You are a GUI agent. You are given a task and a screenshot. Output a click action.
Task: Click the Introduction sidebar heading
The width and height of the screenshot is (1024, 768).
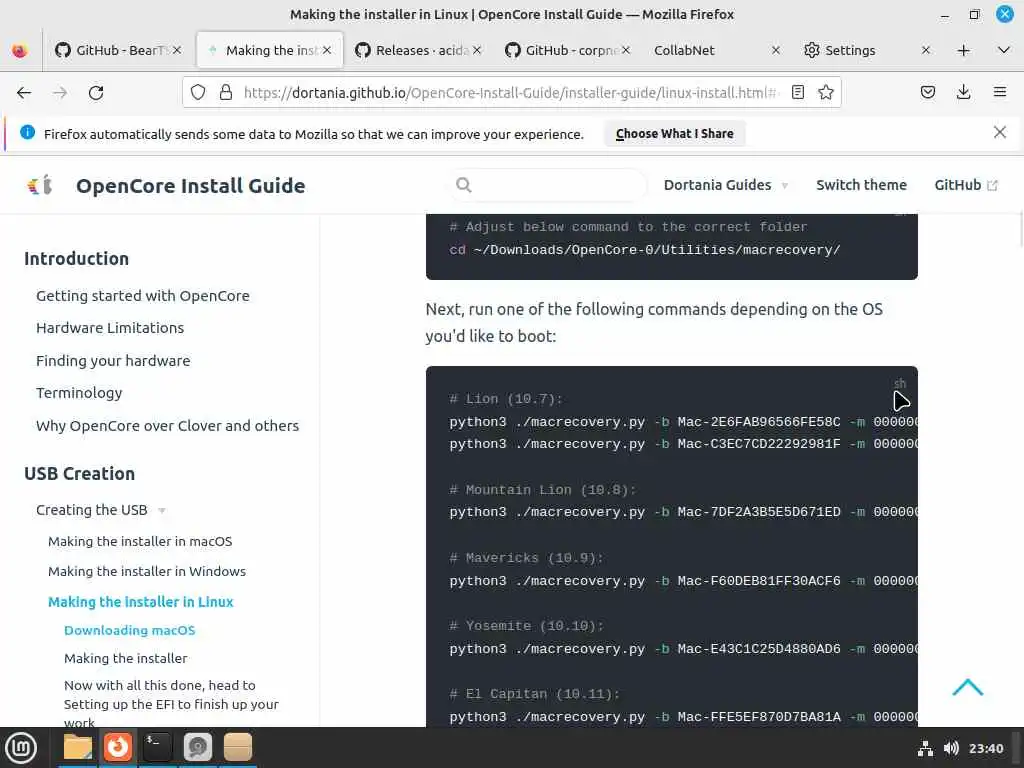[x=76, y=259]
